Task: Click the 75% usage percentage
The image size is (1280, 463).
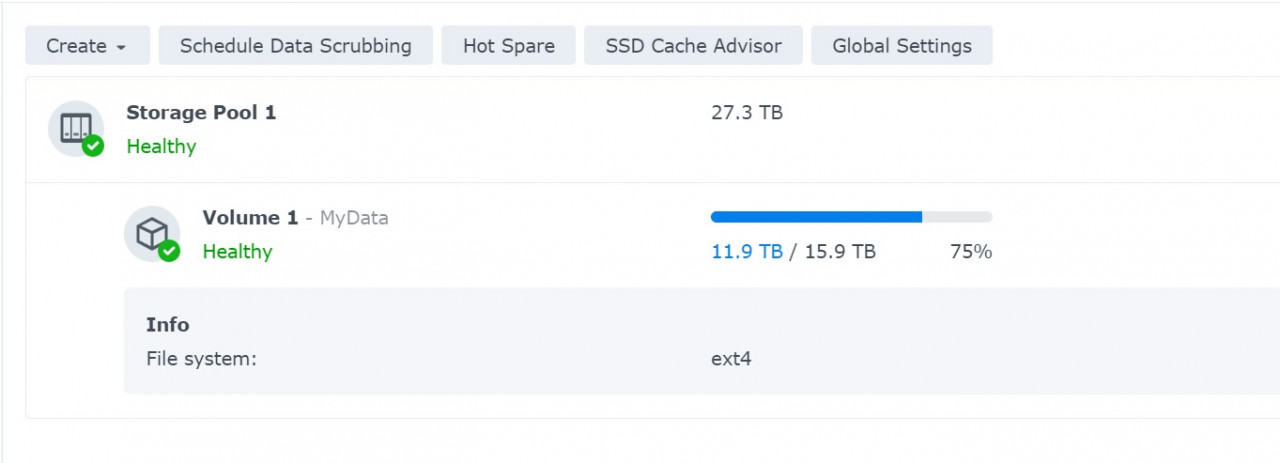Action: click(x=970, y=252)
